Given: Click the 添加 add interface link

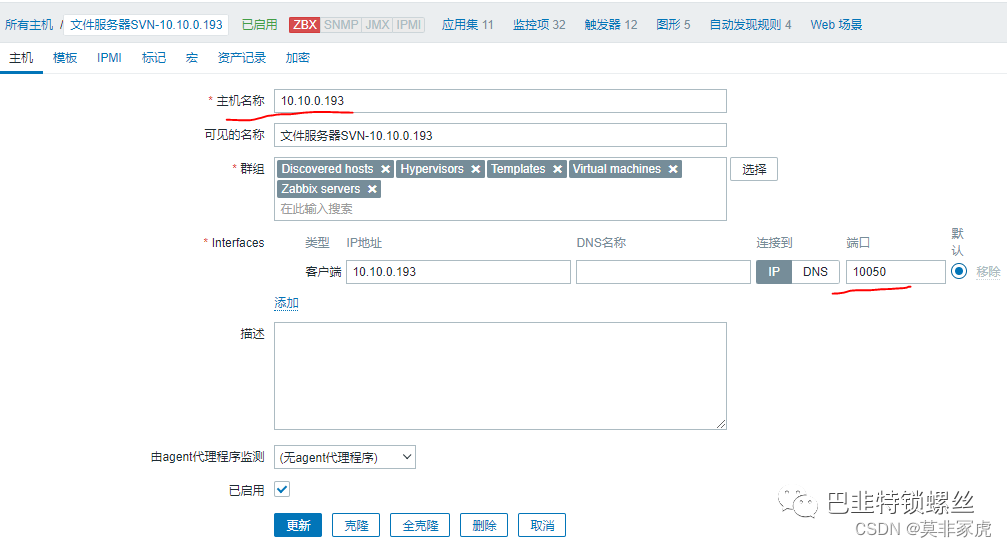Looking at the screenshot, I should pos(286,303).
